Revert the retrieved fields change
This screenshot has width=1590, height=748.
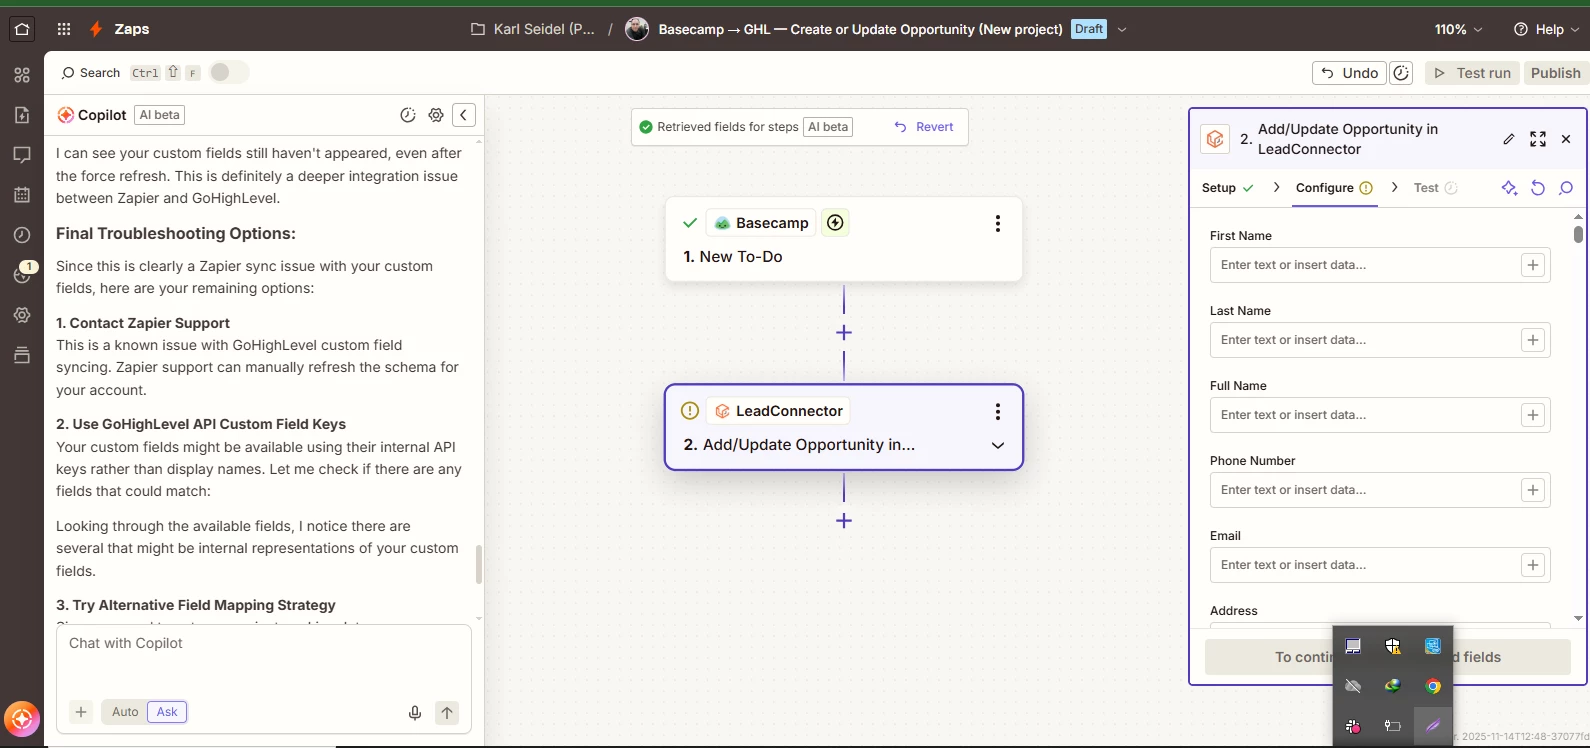[924, 127]
